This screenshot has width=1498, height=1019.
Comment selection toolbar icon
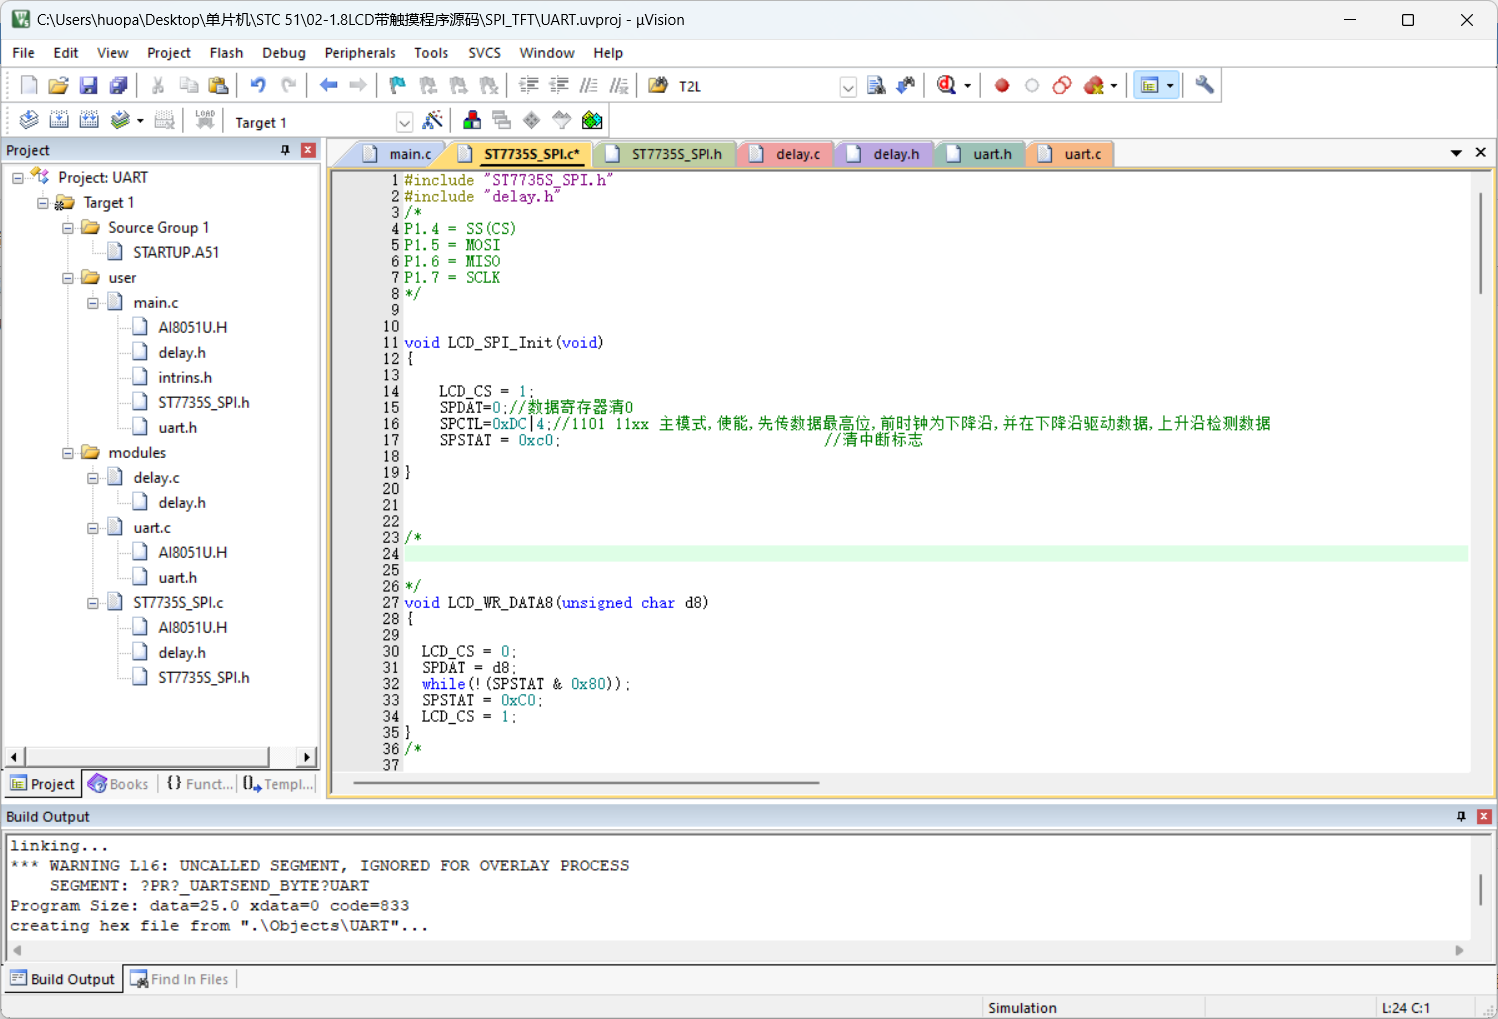click(x=589, y=86)
